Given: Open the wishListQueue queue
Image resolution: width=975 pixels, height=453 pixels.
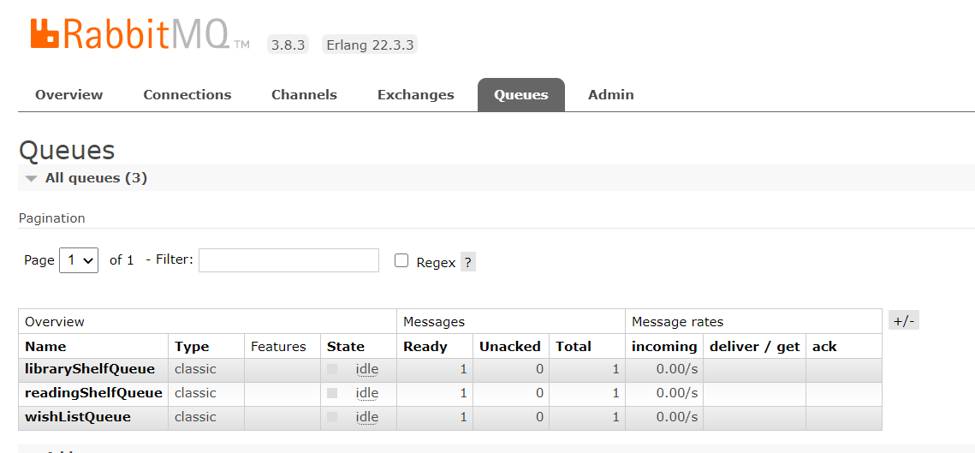Looking at the screenshot, I should click(x=78, y=416).
